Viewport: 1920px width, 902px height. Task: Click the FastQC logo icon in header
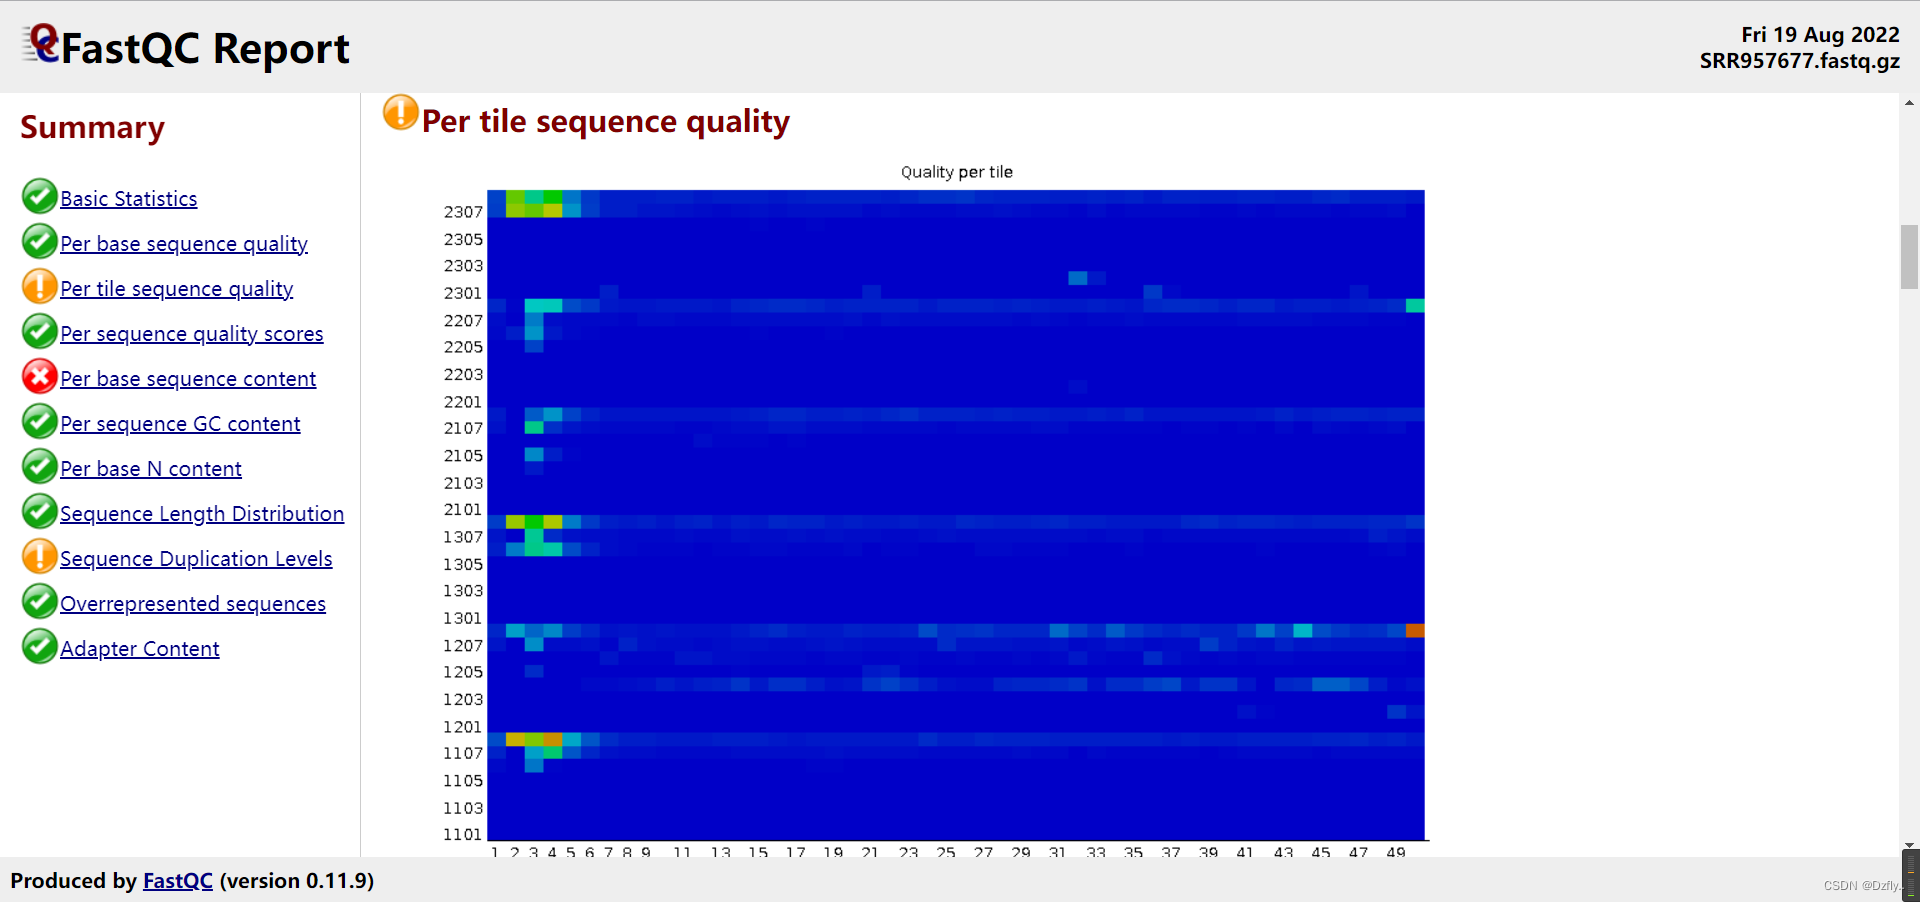click(x=41, y=45)
